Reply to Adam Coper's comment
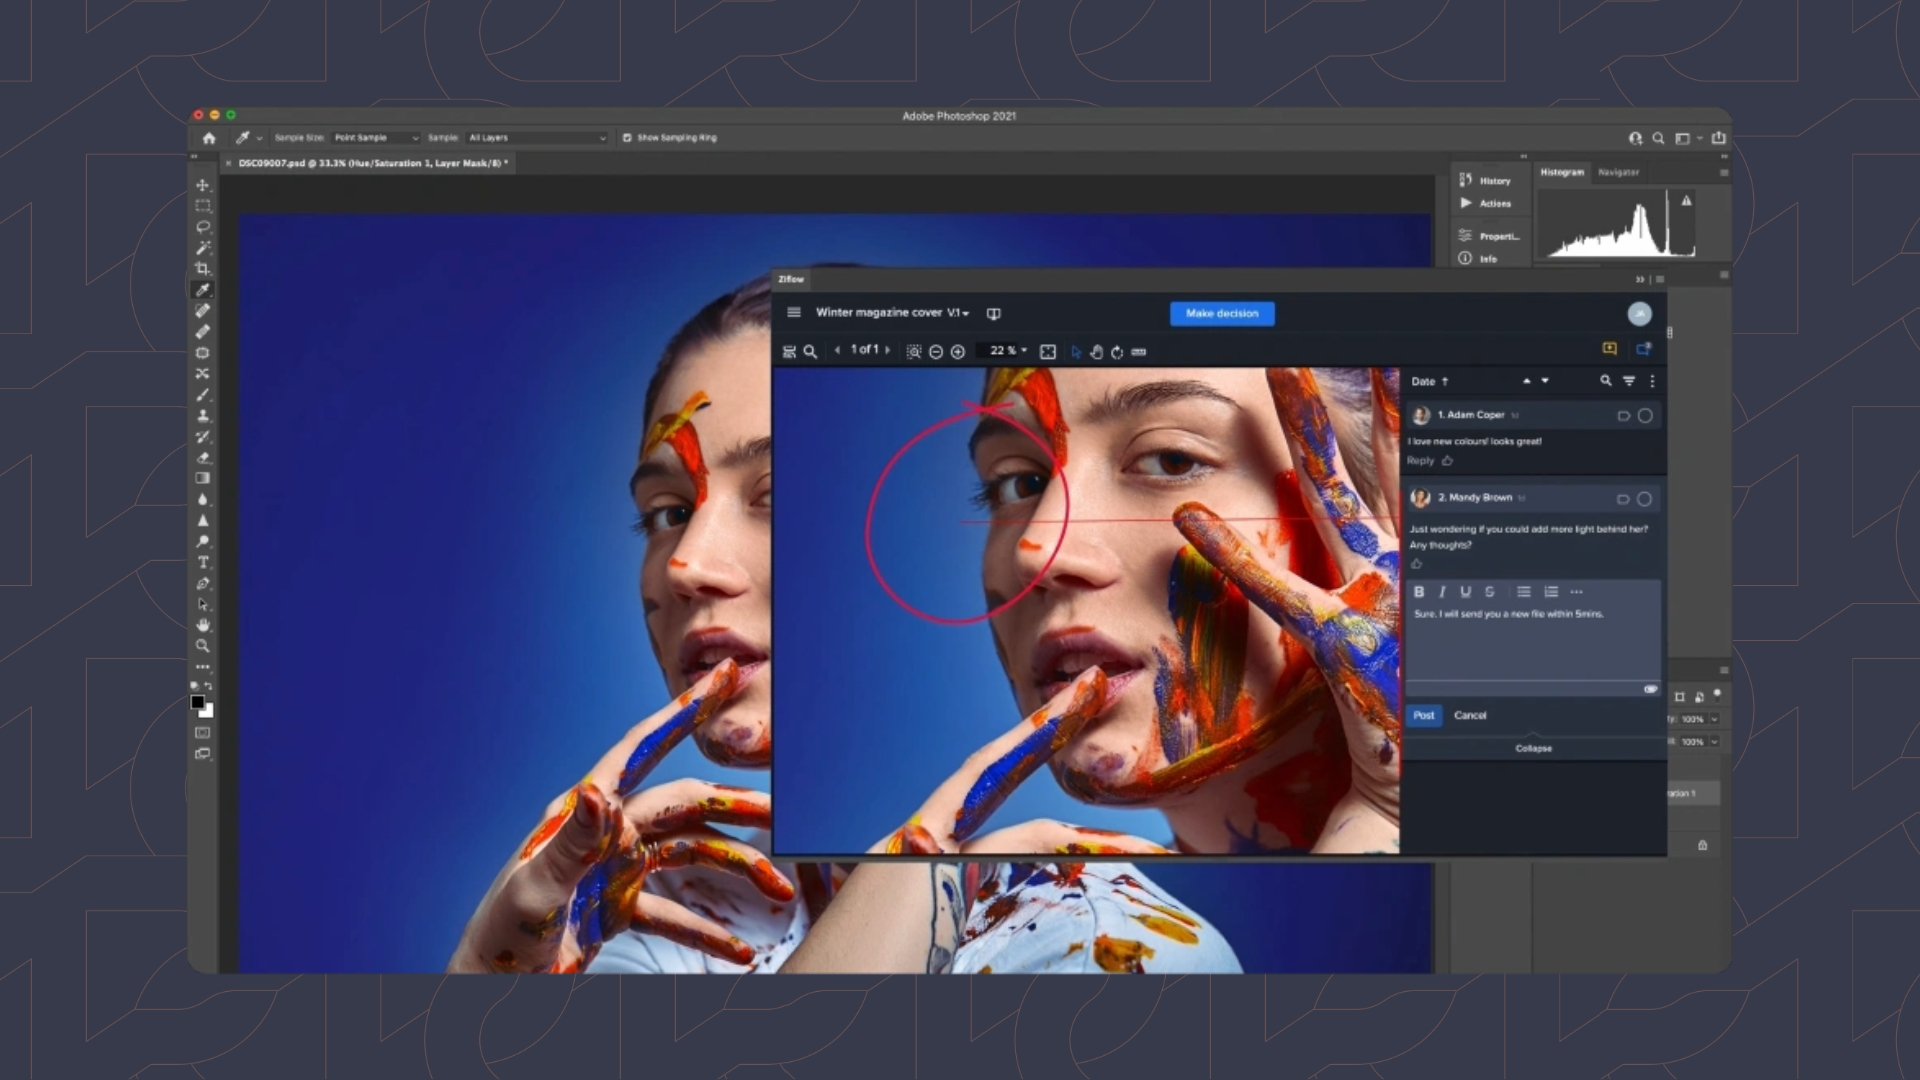 tap(1420, 461)
